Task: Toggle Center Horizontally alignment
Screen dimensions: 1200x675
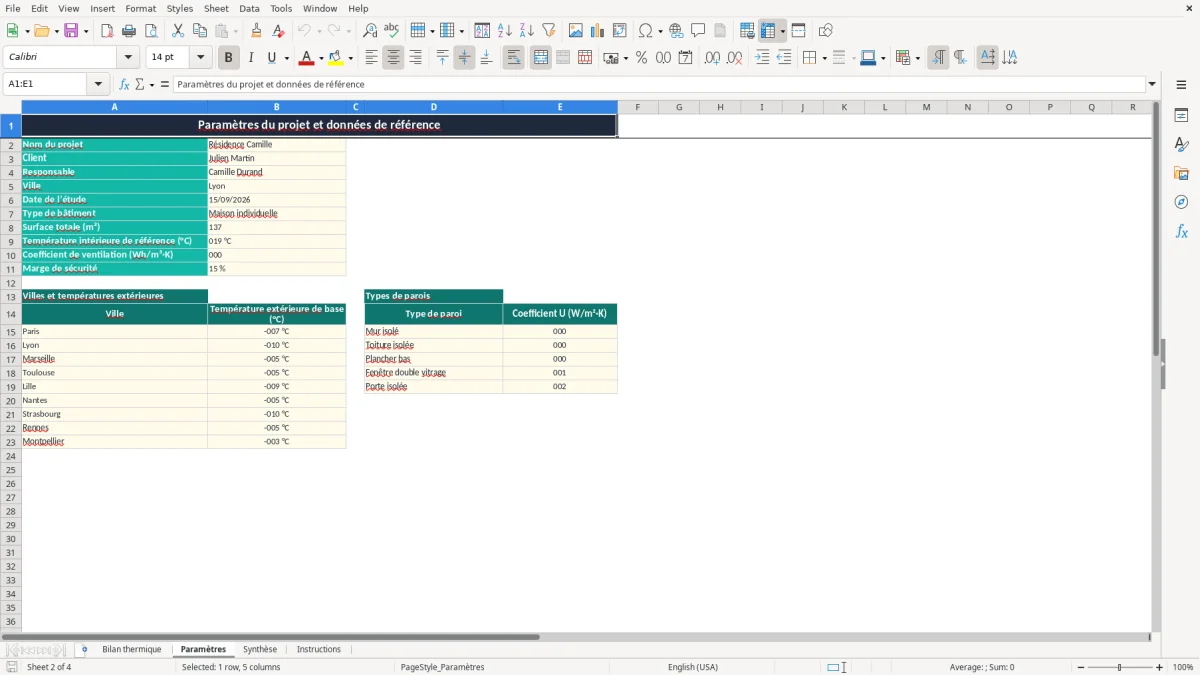Action: point(393,58)
